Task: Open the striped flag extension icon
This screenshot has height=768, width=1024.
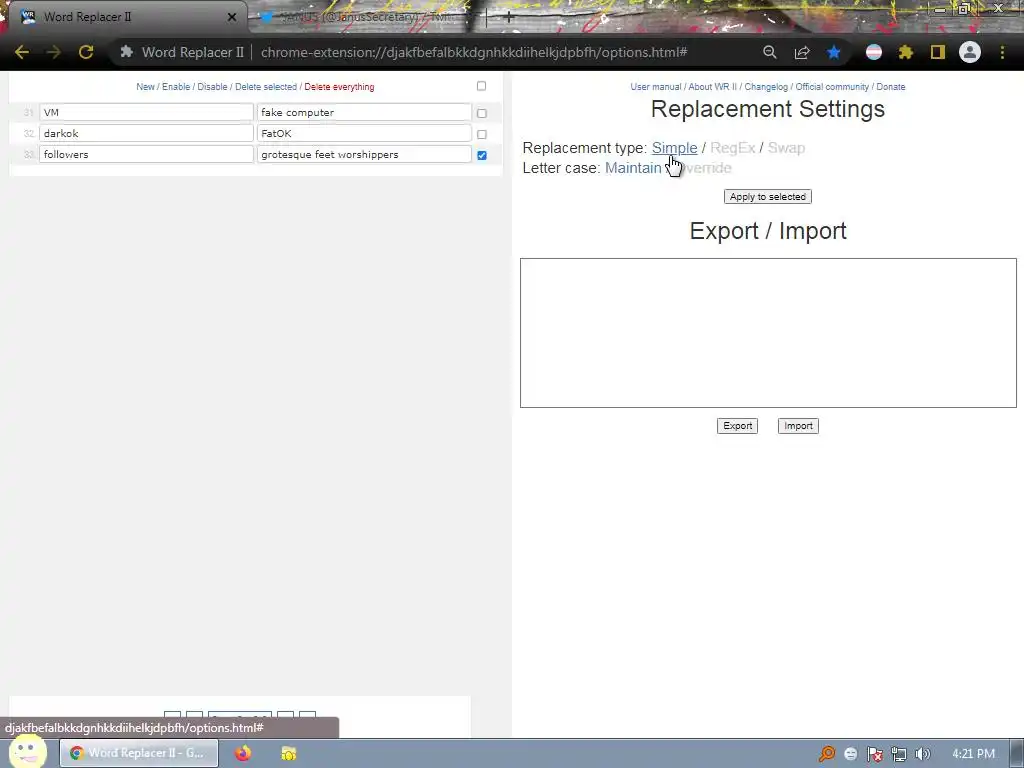Action: [874, 52]
